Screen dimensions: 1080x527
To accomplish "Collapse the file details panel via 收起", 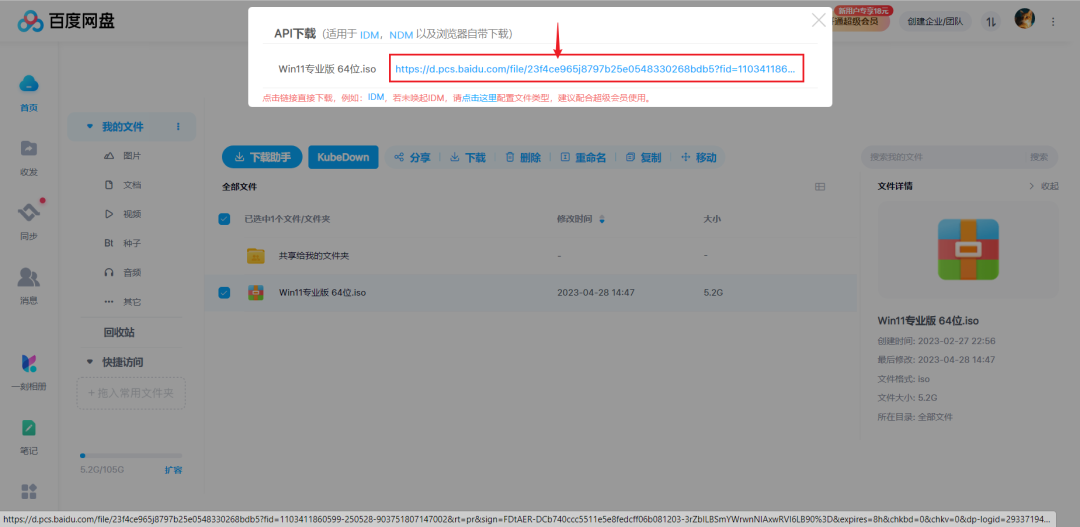I will click(x=1043, y=187).
